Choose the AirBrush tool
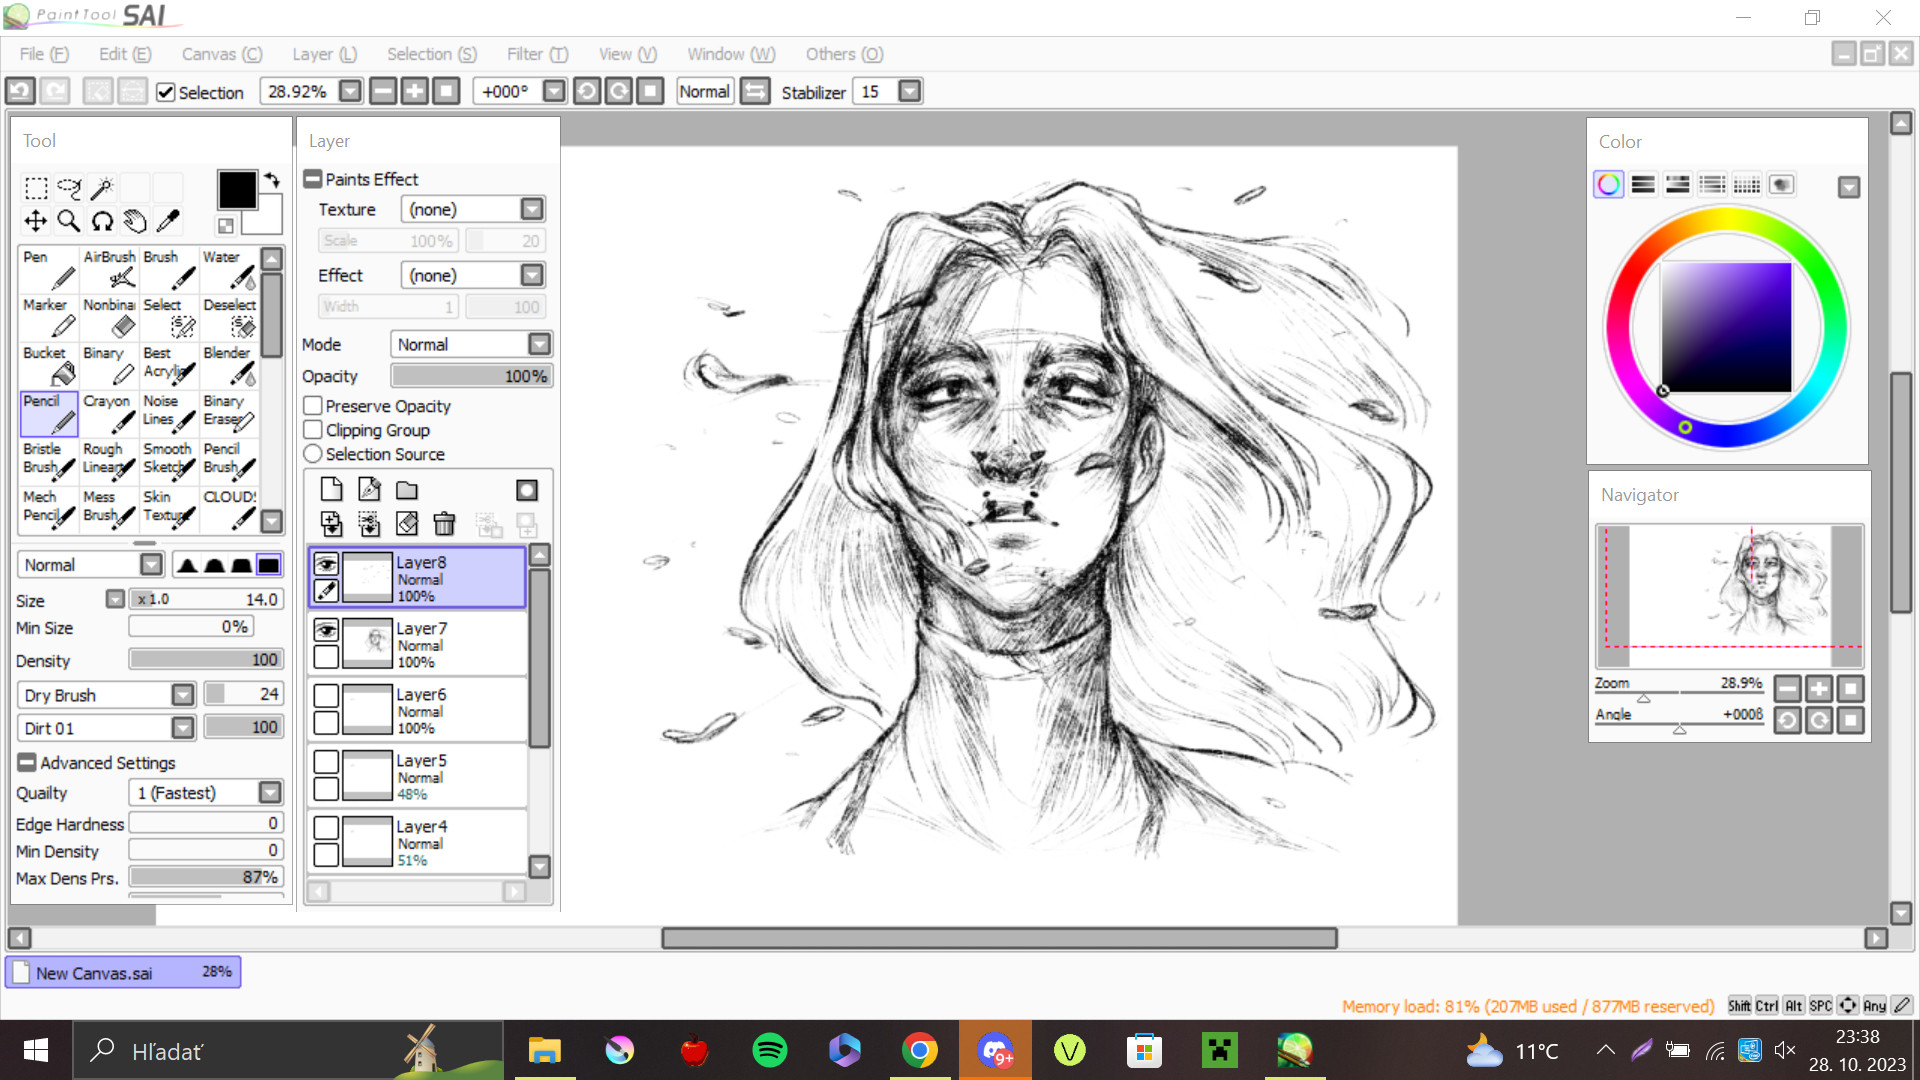 (109, 269)
